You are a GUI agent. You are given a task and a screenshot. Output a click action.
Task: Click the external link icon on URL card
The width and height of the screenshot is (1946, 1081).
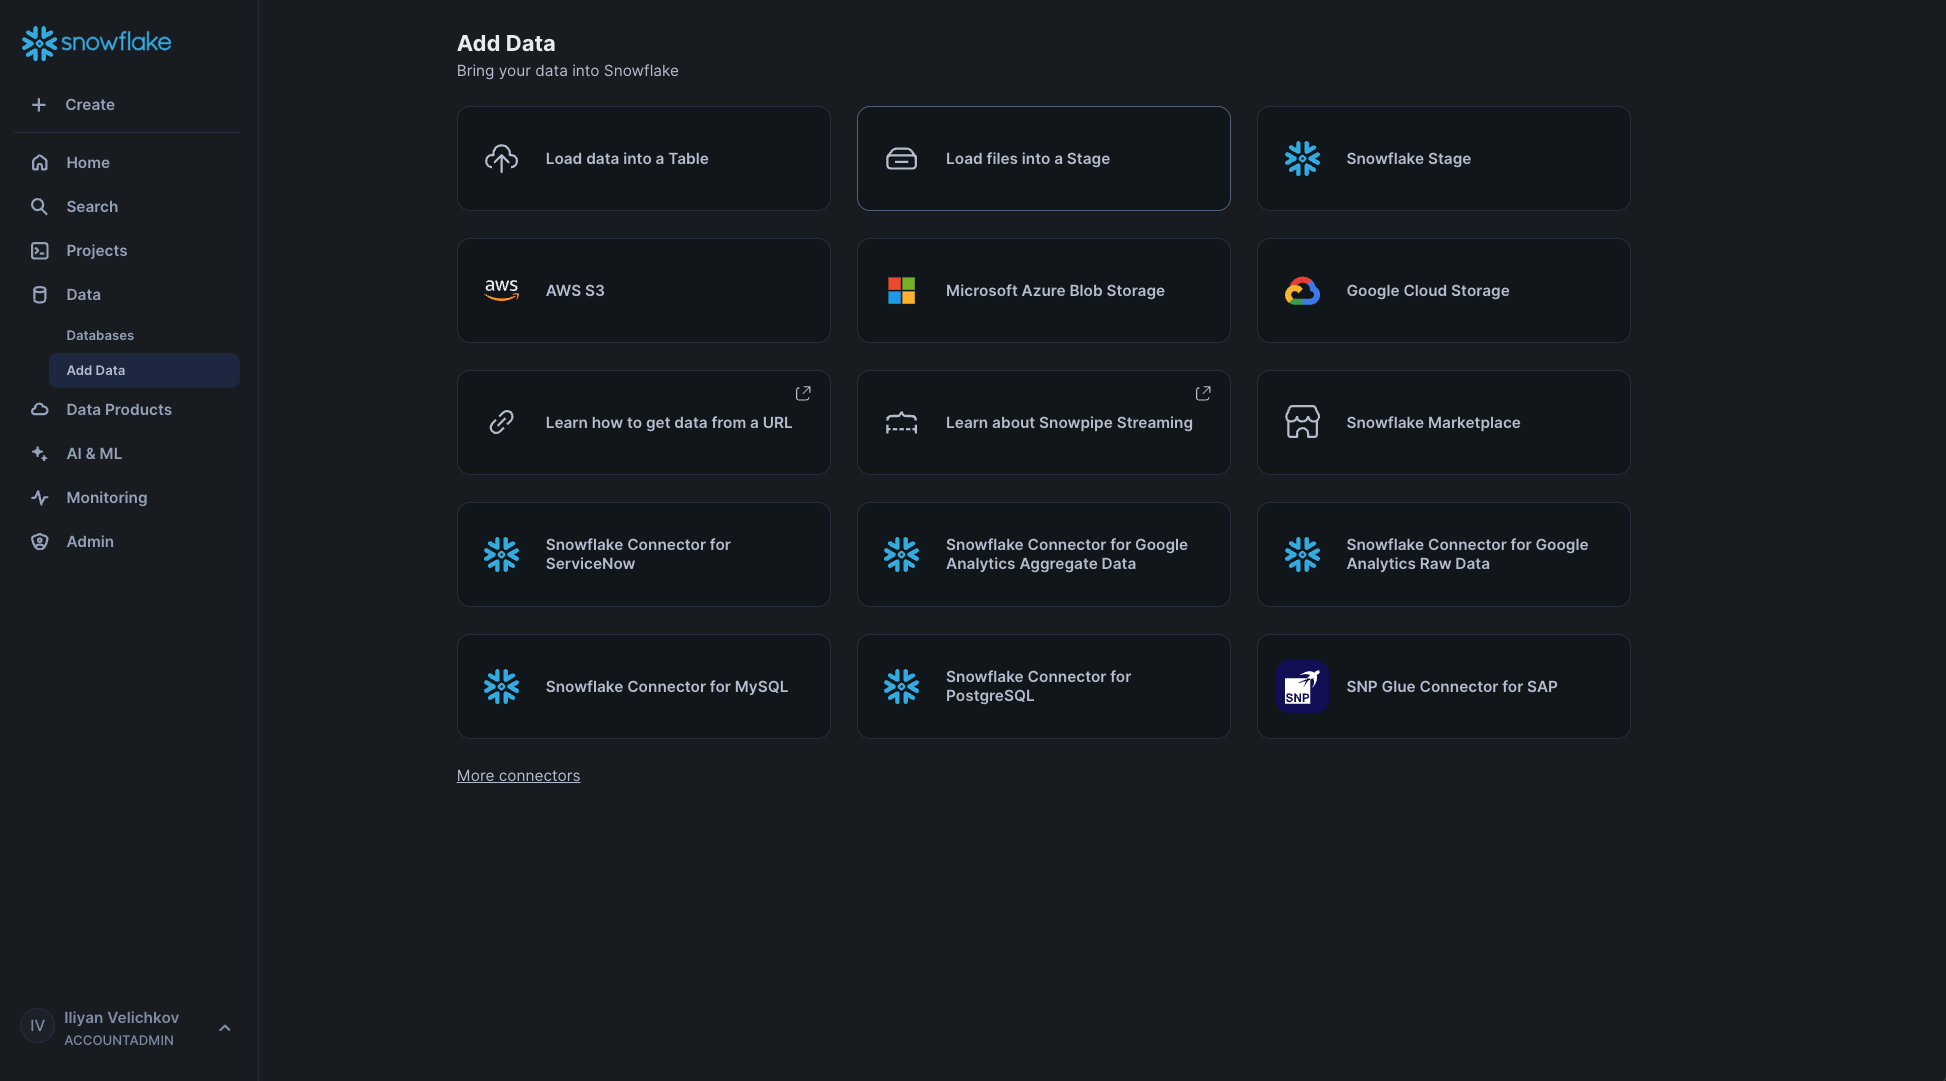pos(803,394)
